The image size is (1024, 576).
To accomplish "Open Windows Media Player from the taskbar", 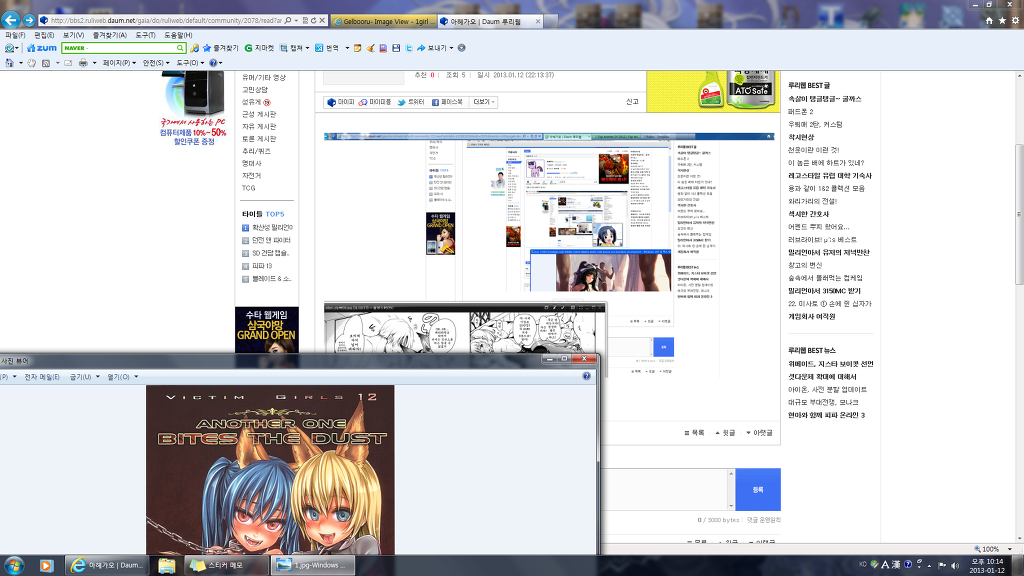I will pyautogui.click(x=46, y=566).
